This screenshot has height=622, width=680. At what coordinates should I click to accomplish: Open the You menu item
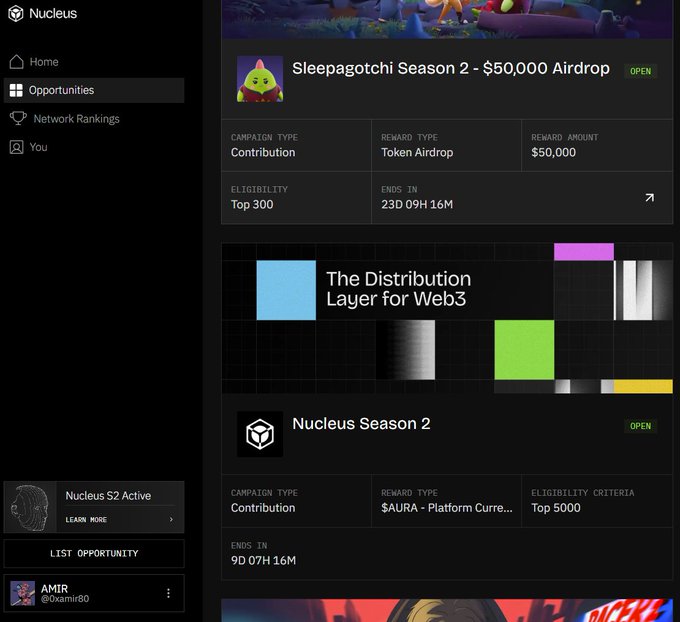pos(94,147)
